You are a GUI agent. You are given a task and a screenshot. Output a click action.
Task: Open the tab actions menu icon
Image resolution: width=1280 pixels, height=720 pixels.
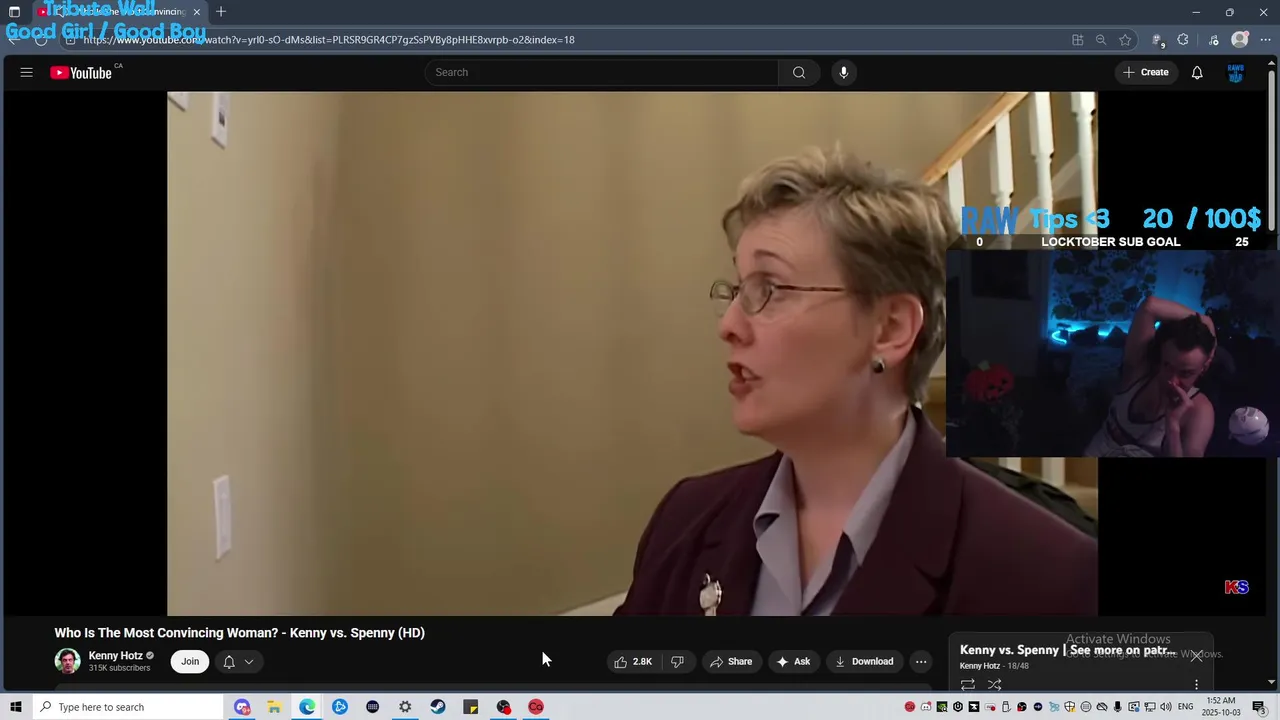pyautogui.click(x=14, y=12)
